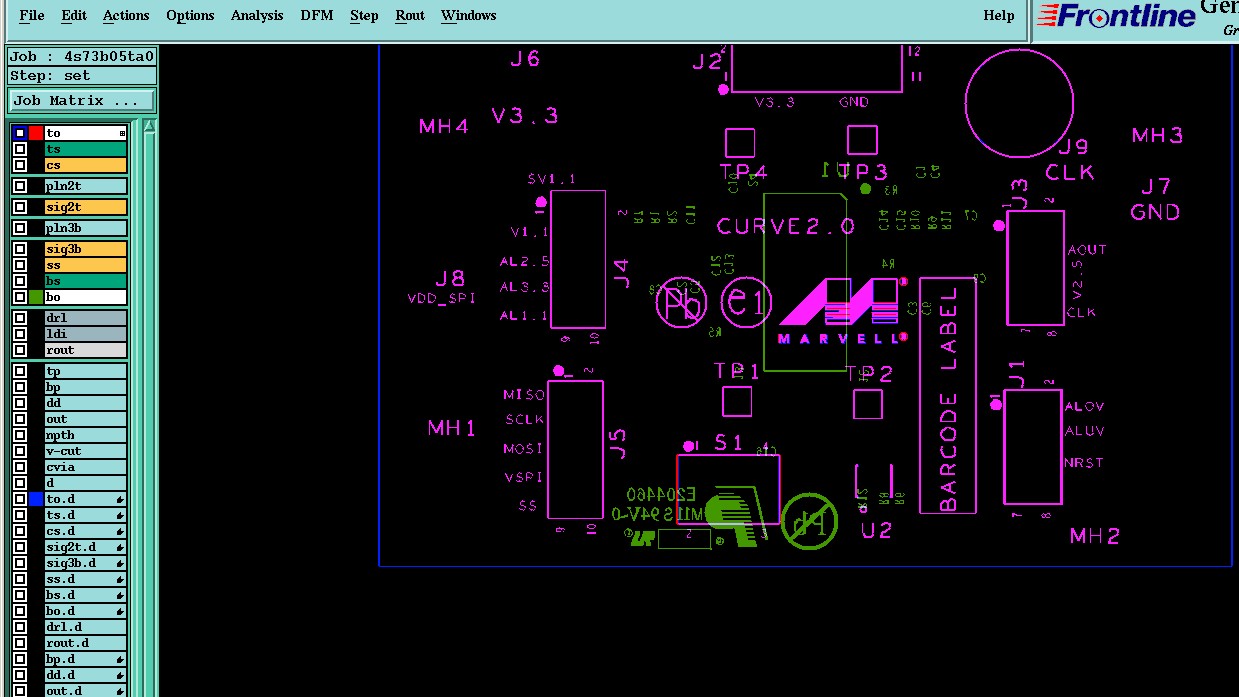1239x697 pixels.
Task: Select the green mirrored Pb-free symbol
Action: point(809,521)
